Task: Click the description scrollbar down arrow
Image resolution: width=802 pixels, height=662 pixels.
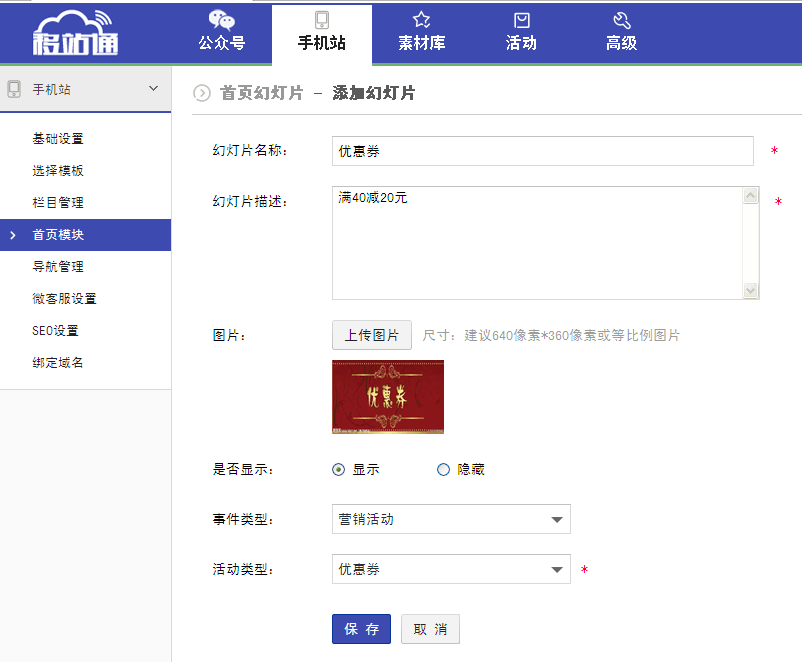Action: click(751, 291)
